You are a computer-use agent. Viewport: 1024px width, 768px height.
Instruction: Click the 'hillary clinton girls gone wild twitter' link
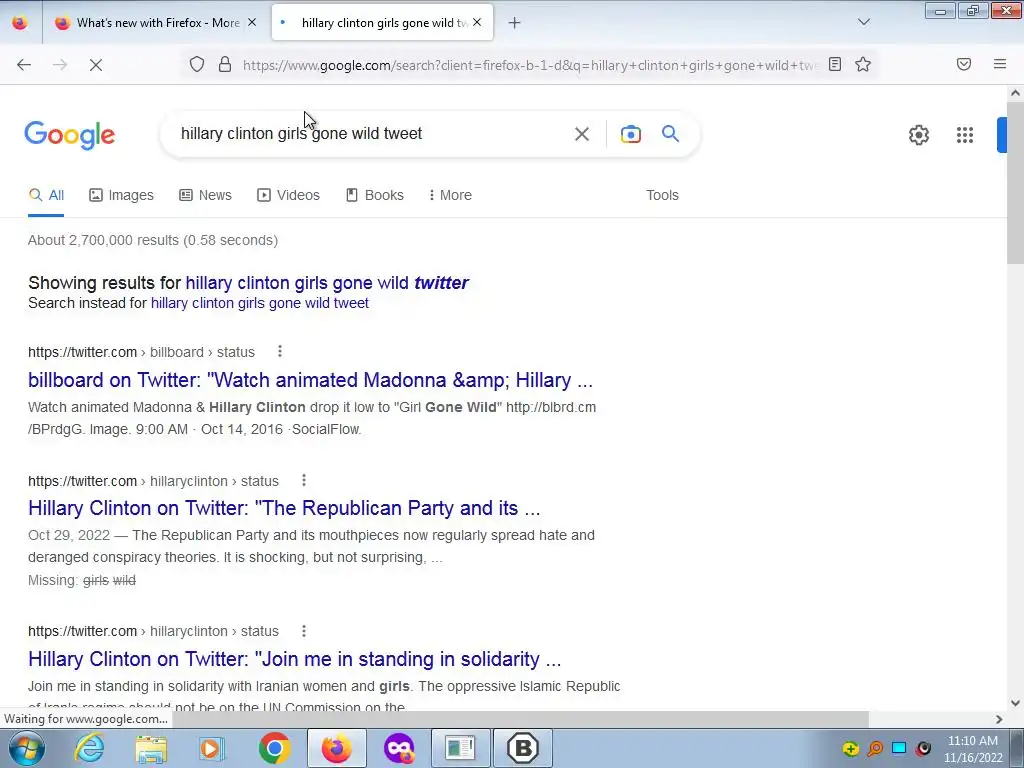click(x=327, y=283)
